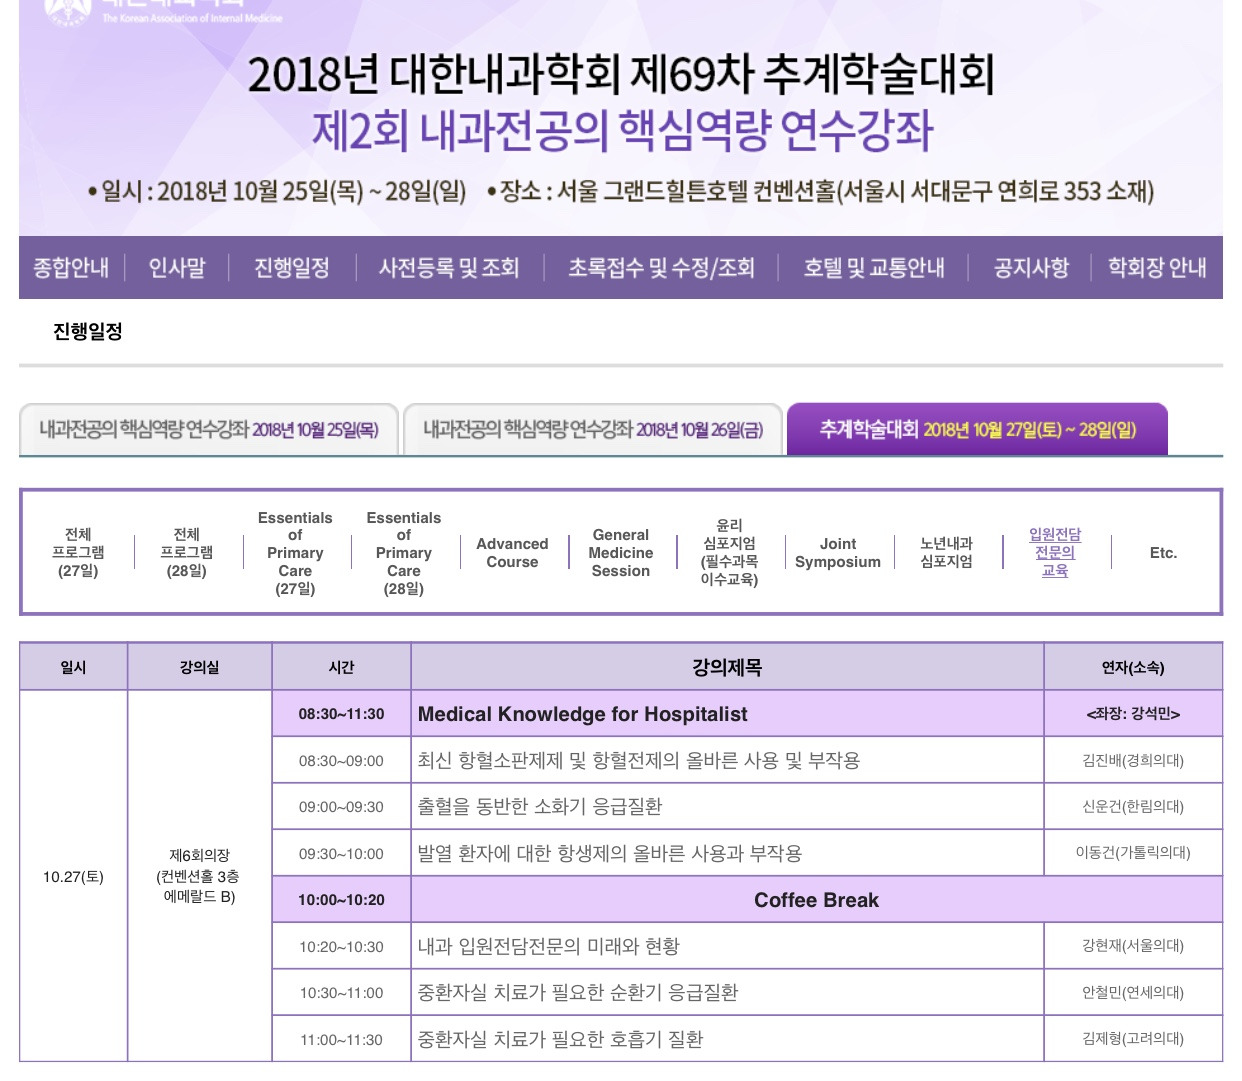The height and width of the screenshot is (1081, 1242).
Task: Click the 좌장: 강석민 cell
Action: 1133,714
